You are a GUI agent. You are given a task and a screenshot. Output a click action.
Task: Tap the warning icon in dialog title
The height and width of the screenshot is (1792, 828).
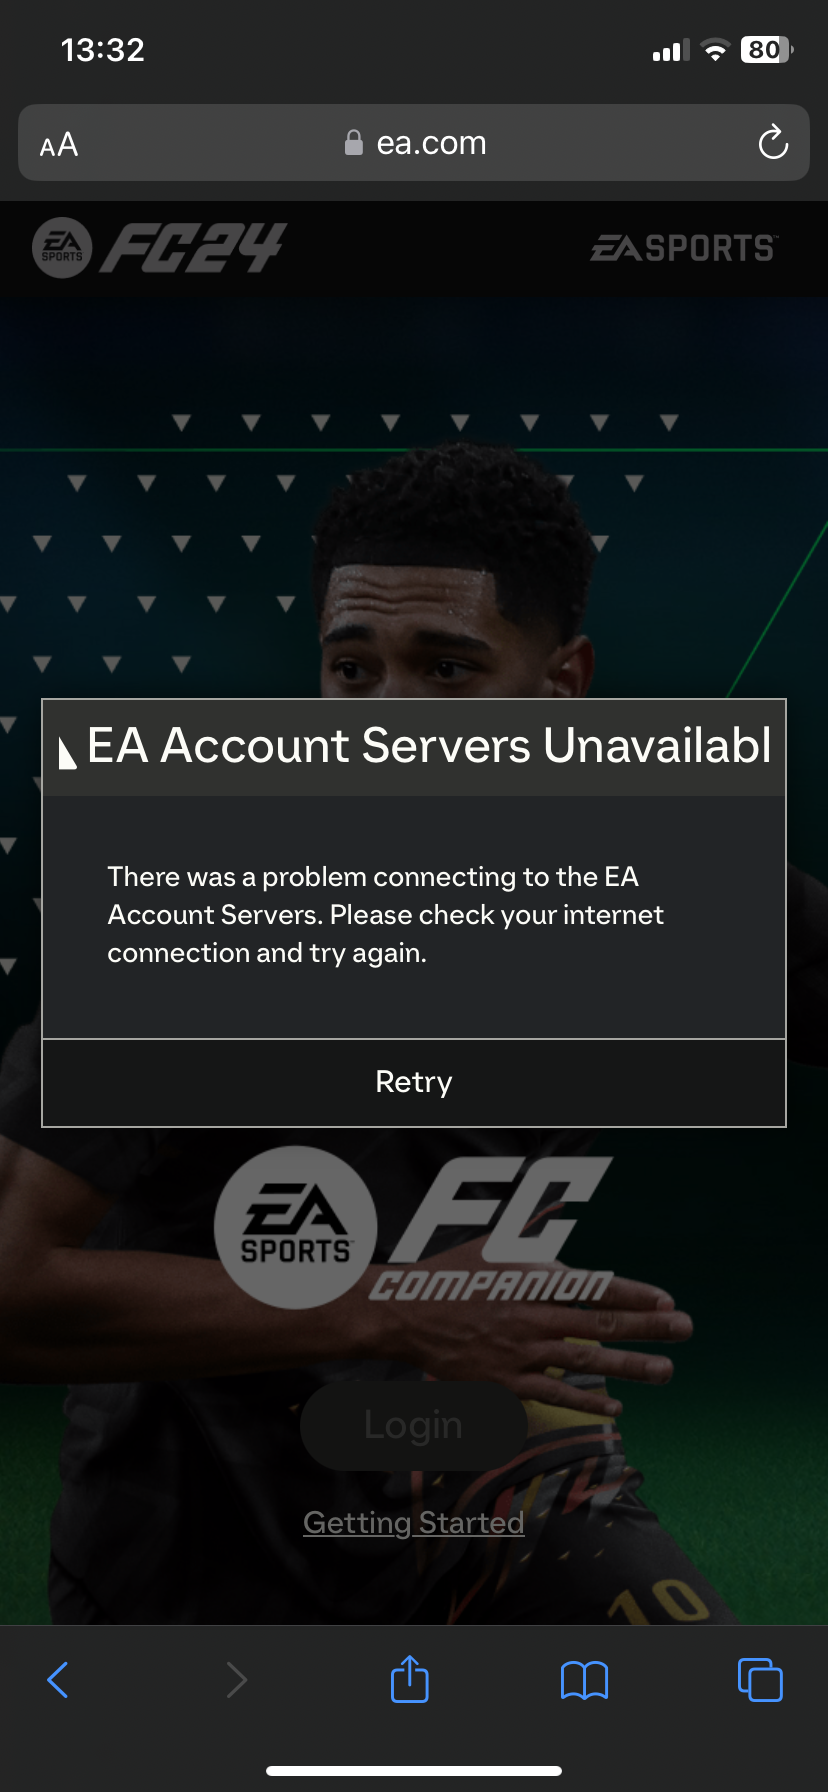click(67, 752)
